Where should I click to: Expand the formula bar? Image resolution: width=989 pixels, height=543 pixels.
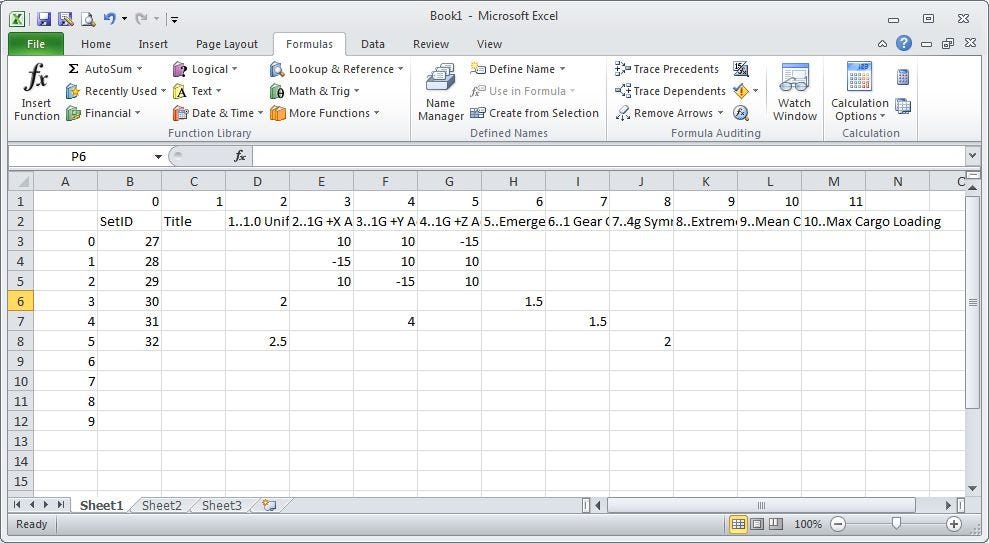pyautogui.click(x=972, y=156)
